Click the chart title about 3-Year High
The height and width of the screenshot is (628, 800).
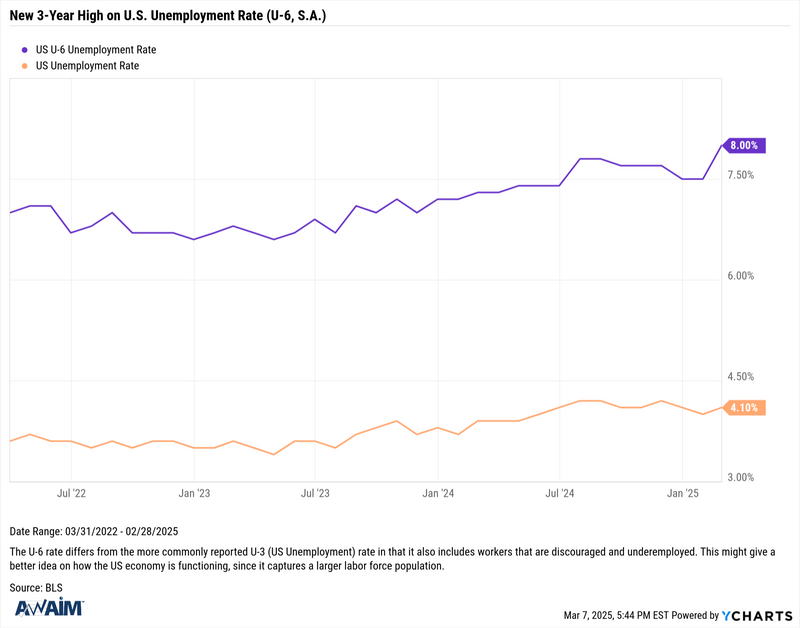click(168, 15)
